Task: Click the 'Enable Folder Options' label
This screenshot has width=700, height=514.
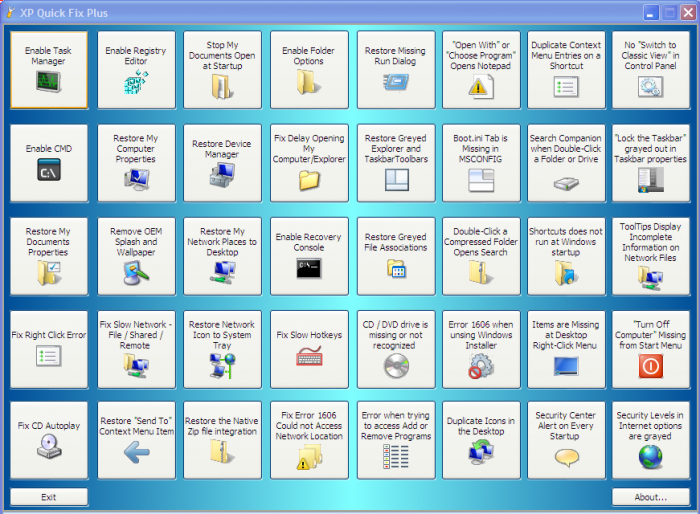Action: 308,56
